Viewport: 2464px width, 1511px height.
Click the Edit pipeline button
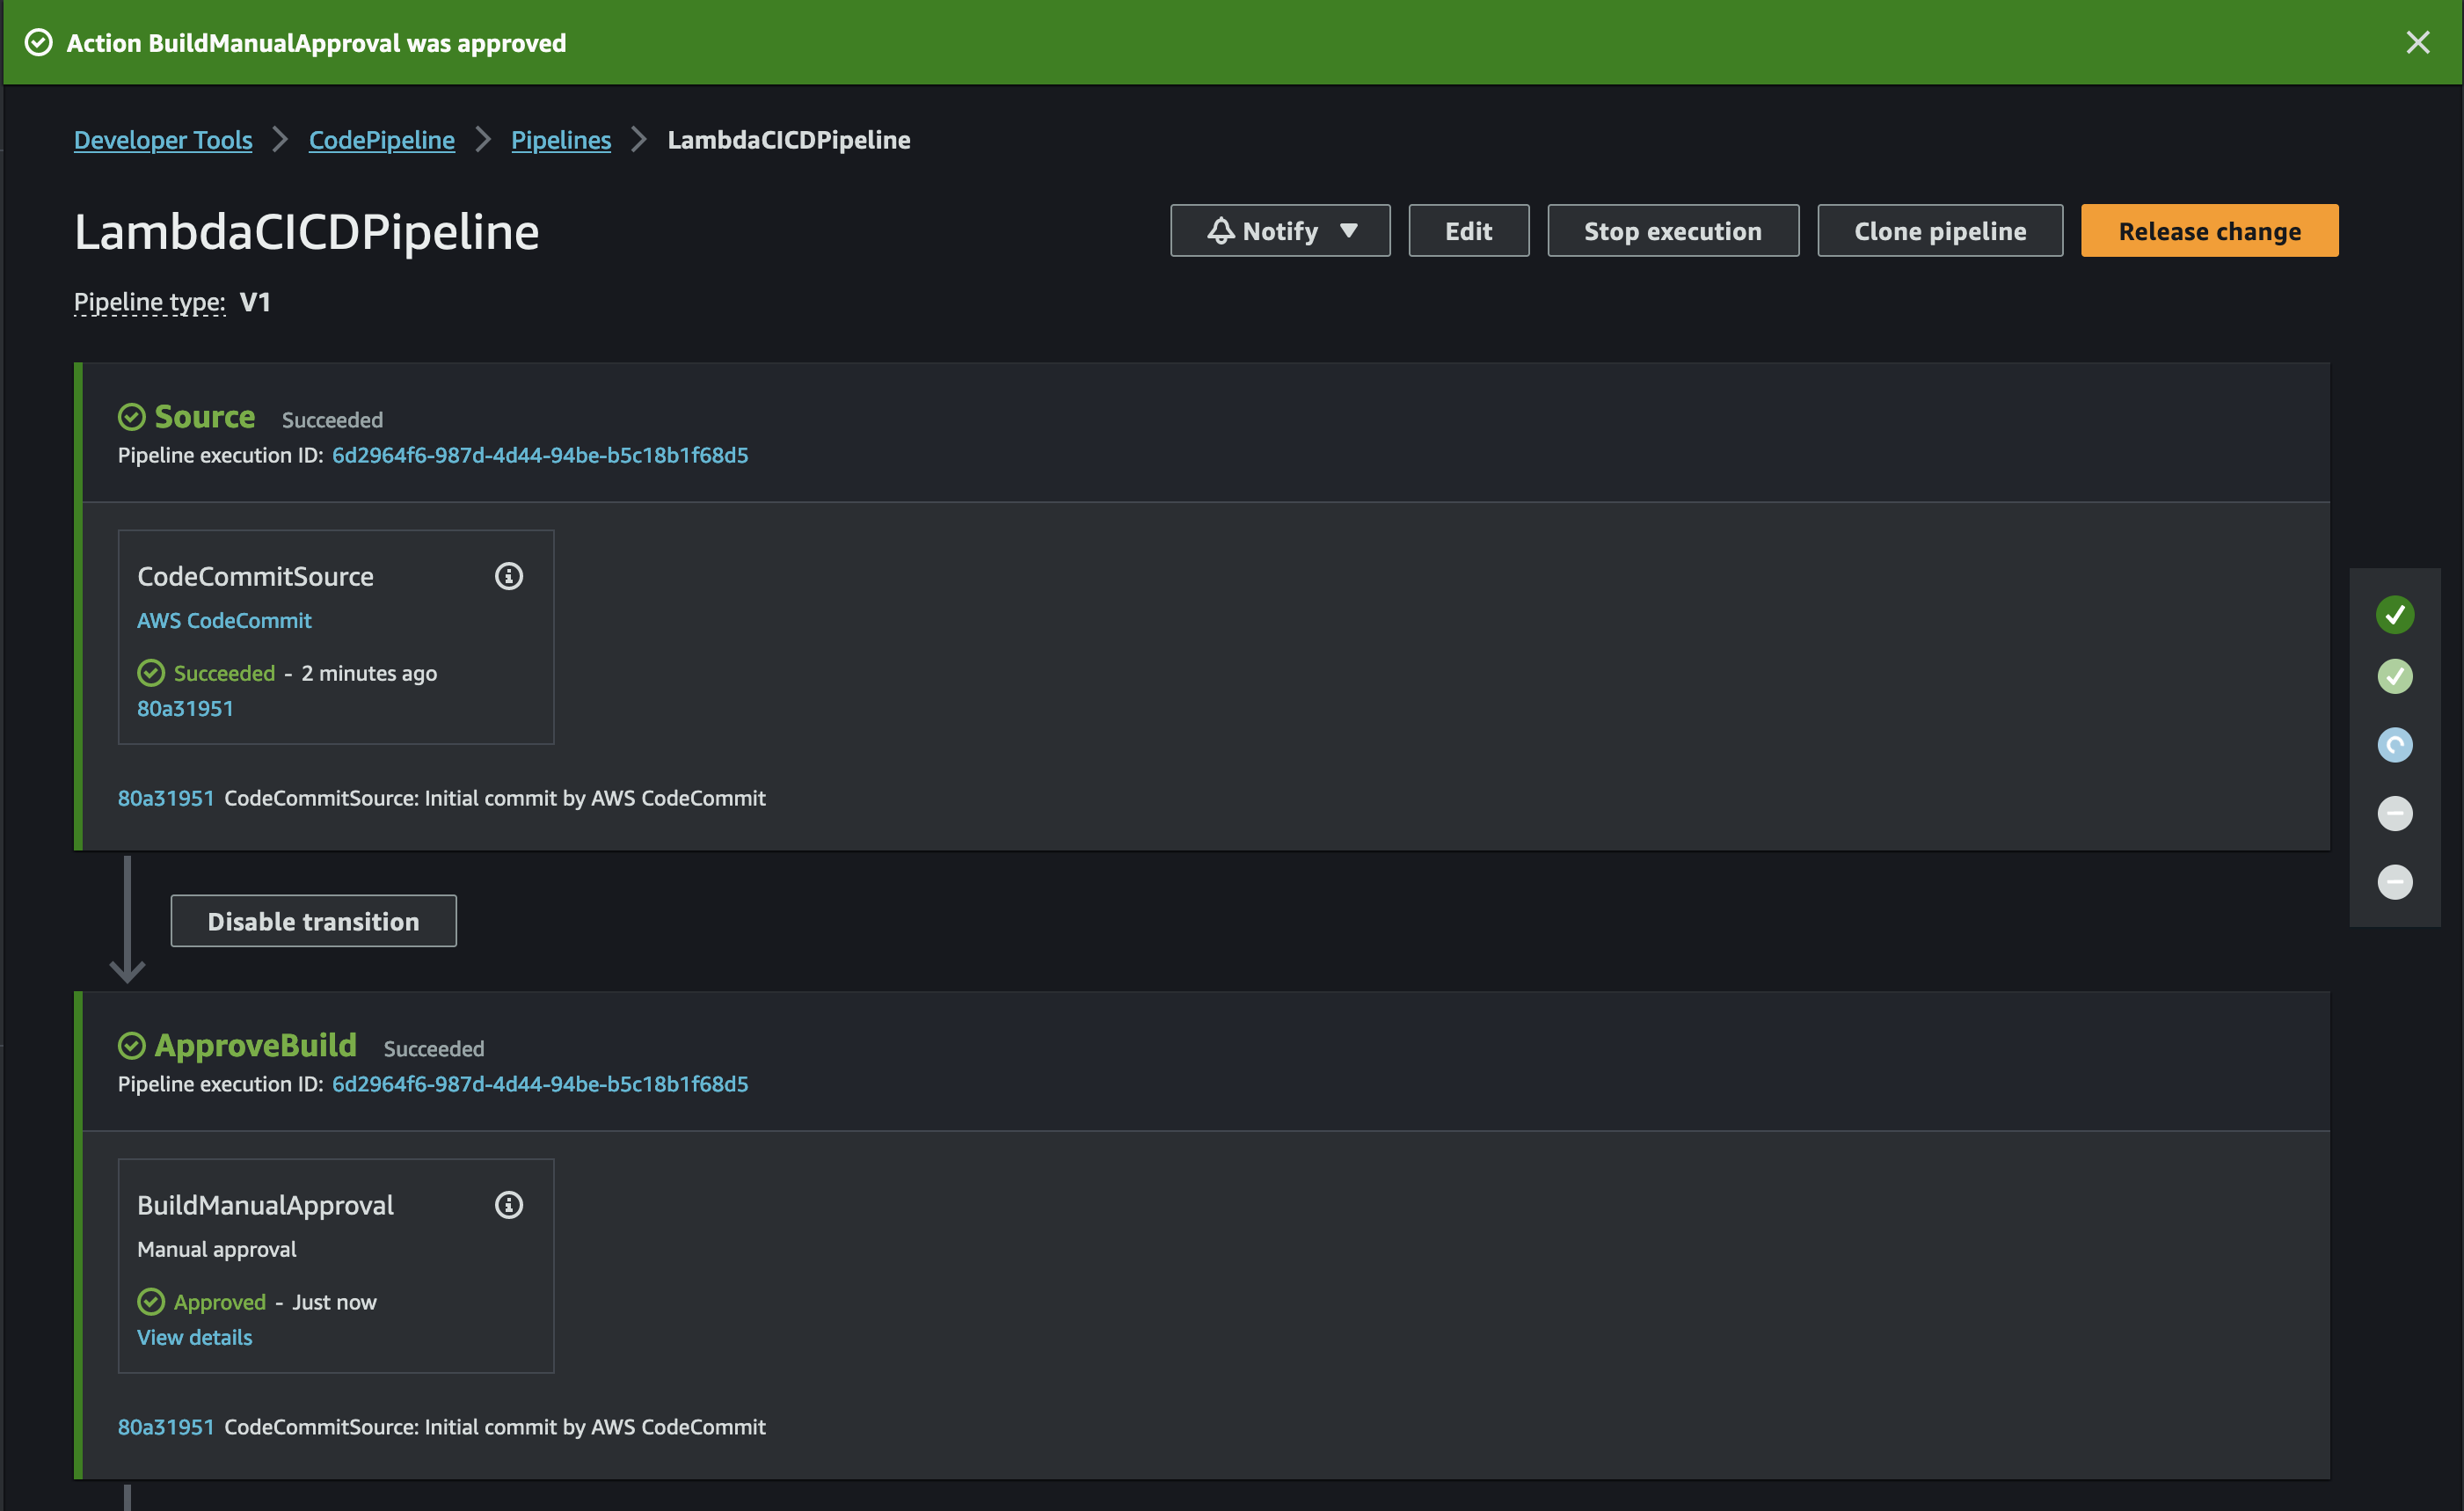(1468, 231)
